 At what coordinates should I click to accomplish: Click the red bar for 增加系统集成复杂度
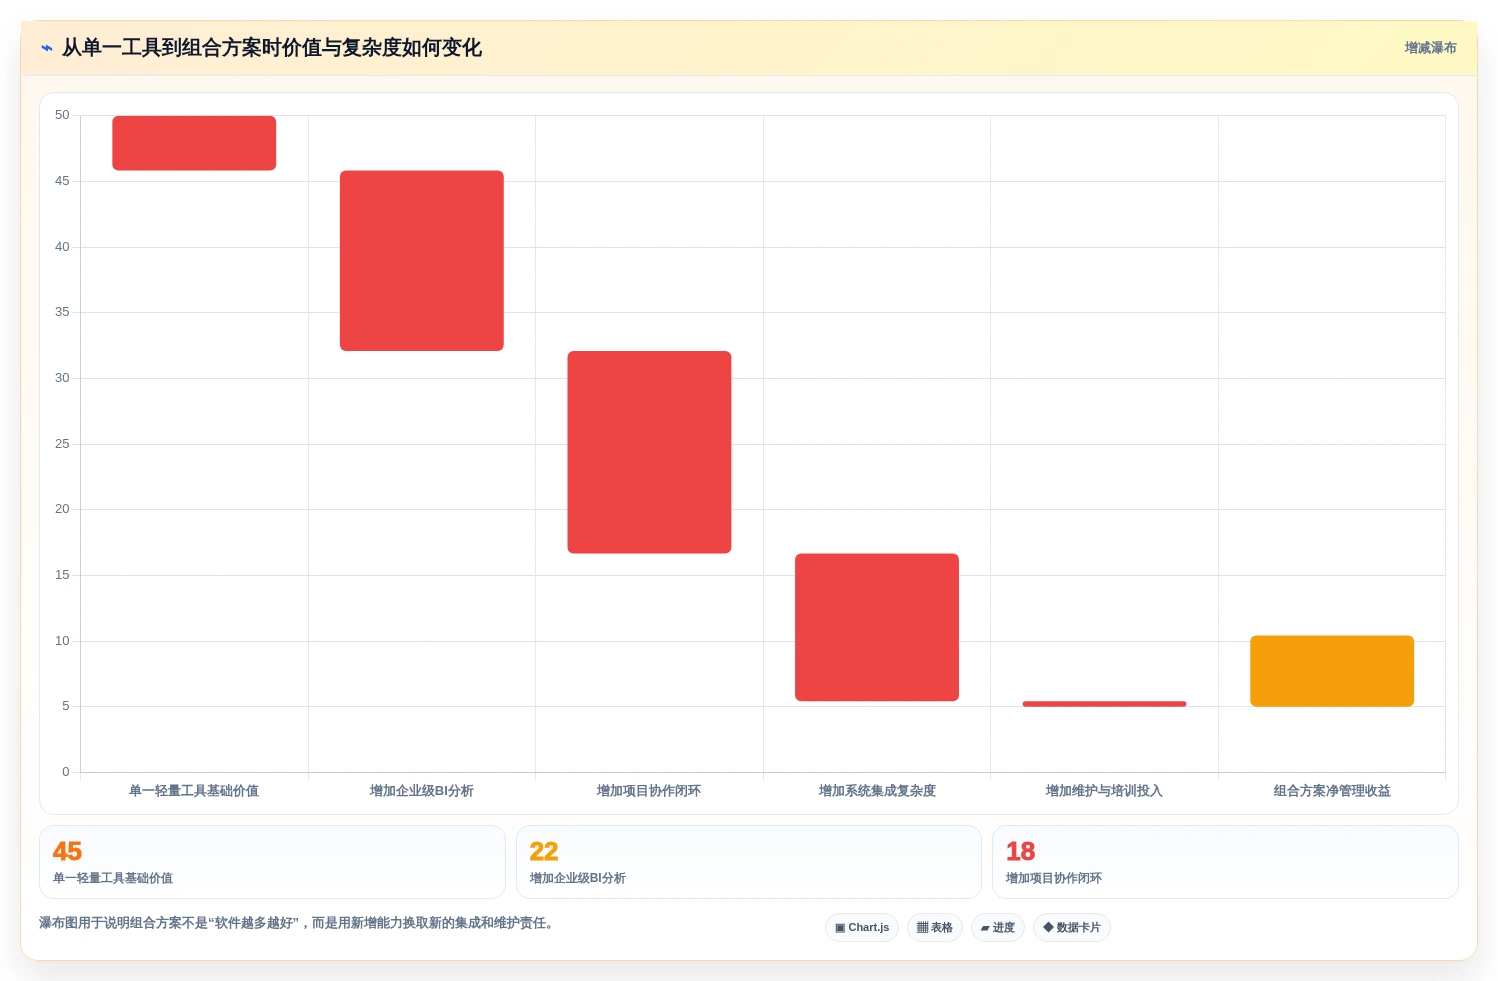coord(877,627)
